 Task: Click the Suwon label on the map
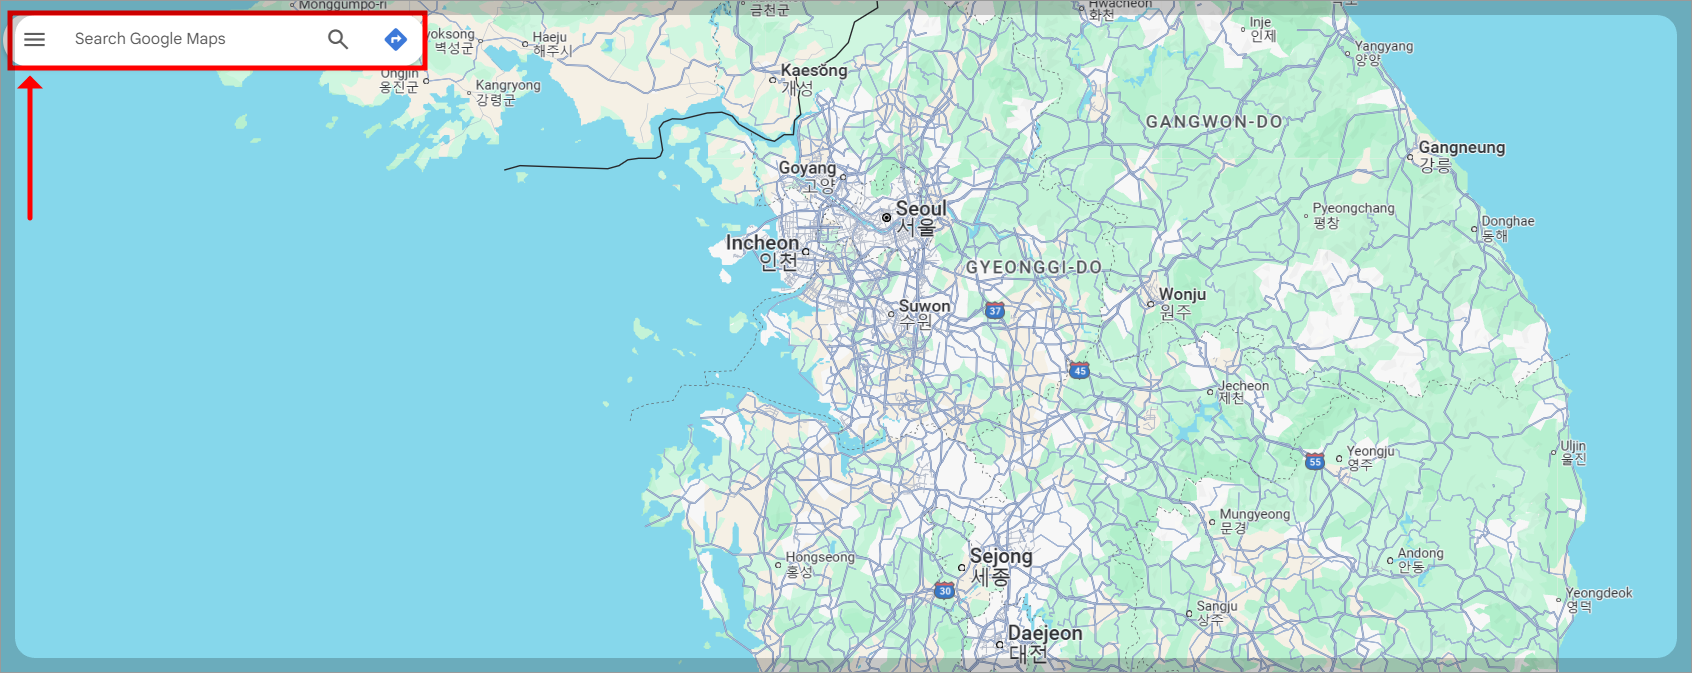click(924, 314)
